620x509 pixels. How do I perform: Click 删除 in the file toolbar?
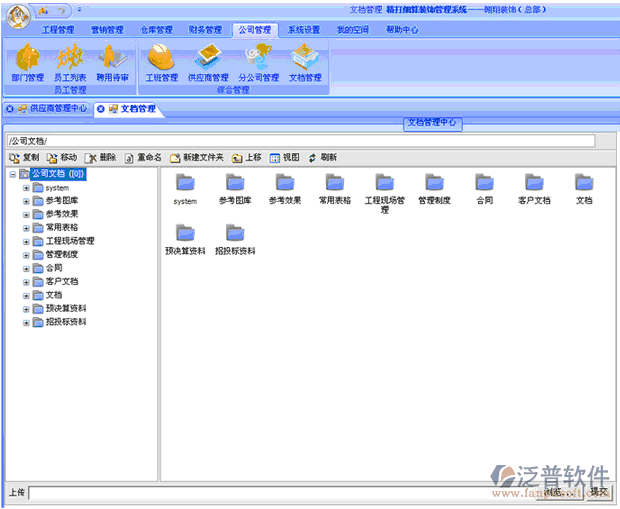point(101,158)
